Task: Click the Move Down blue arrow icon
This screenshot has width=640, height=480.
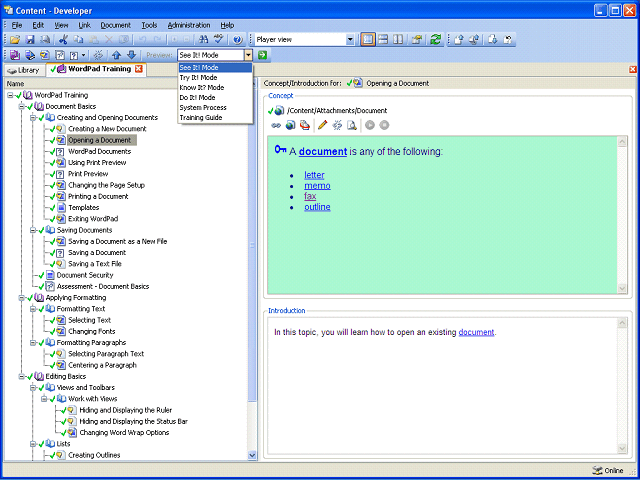Action: 131,55
